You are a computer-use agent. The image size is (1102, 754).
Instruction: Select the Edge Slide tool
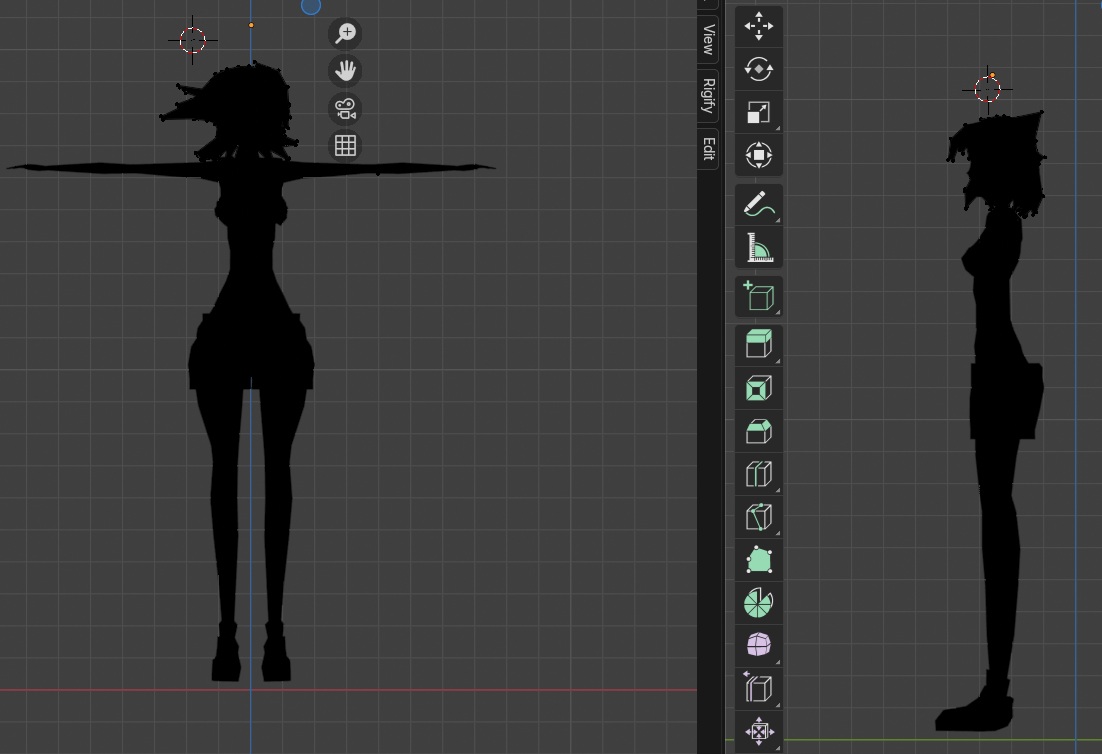click(x=758, y=688)
